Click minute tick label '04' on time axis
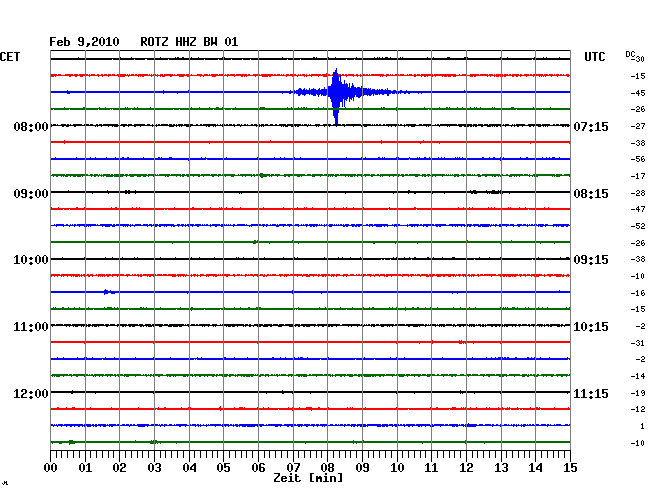Viewport: 650px width, 494px height. click(x=189, y=467)
